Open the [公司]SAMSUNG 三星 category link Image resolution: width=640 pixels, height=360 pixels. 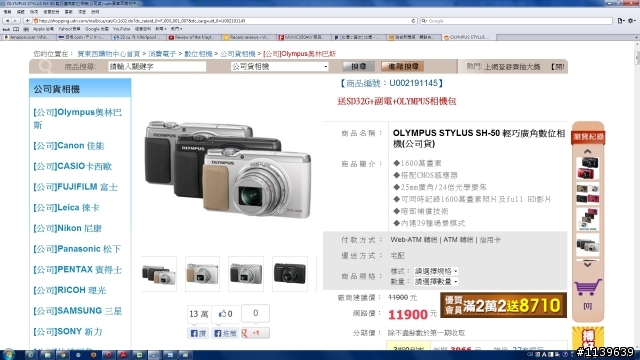click(78, 311)
